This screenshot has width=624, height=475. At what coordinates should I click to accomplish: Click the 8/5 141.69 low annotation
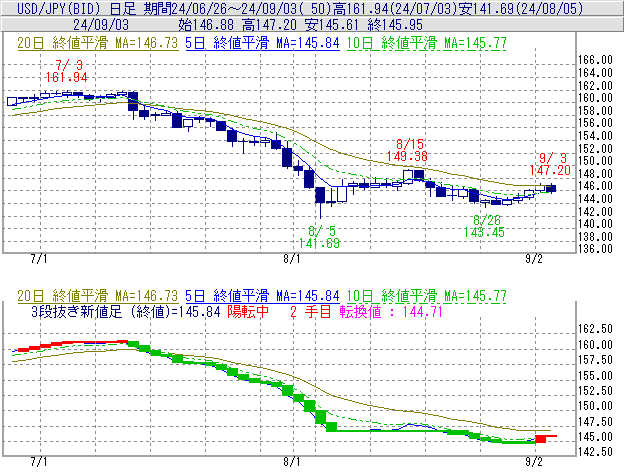click(x=320, y=237)
